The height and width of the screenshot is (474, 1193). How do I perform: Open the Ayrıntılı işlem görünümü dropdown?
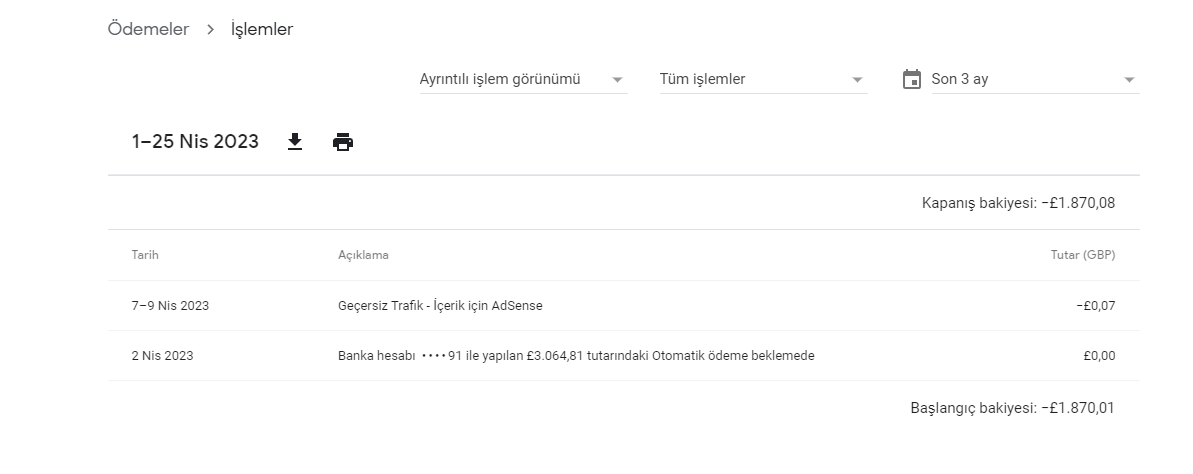(523, 79)
